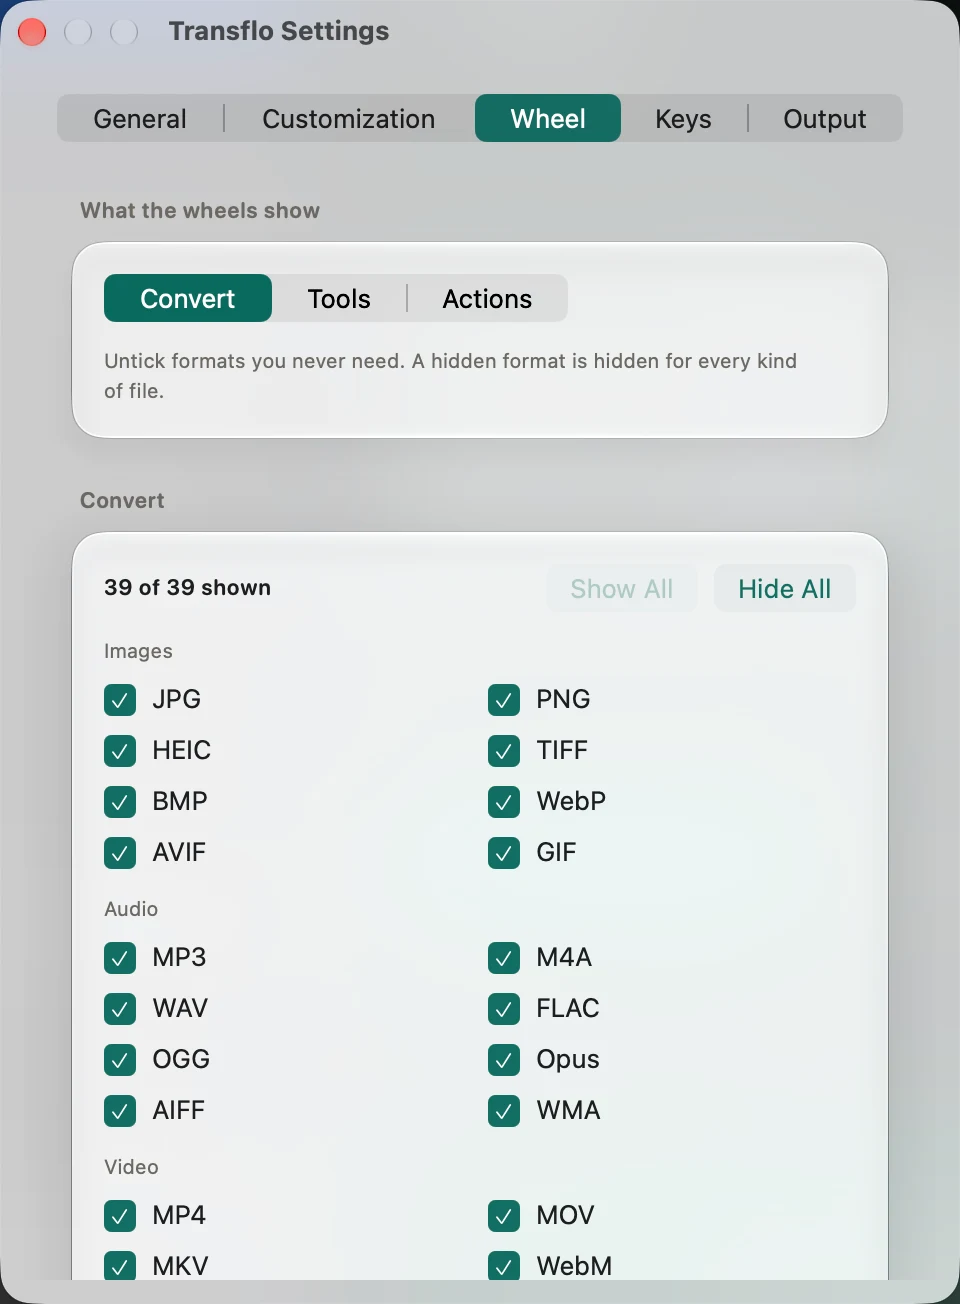The width and height of the screenshot is (960, 1304).
Task: Toggle the HEIC checkbox
Action: pyautogui.click(x=120, y=751)
